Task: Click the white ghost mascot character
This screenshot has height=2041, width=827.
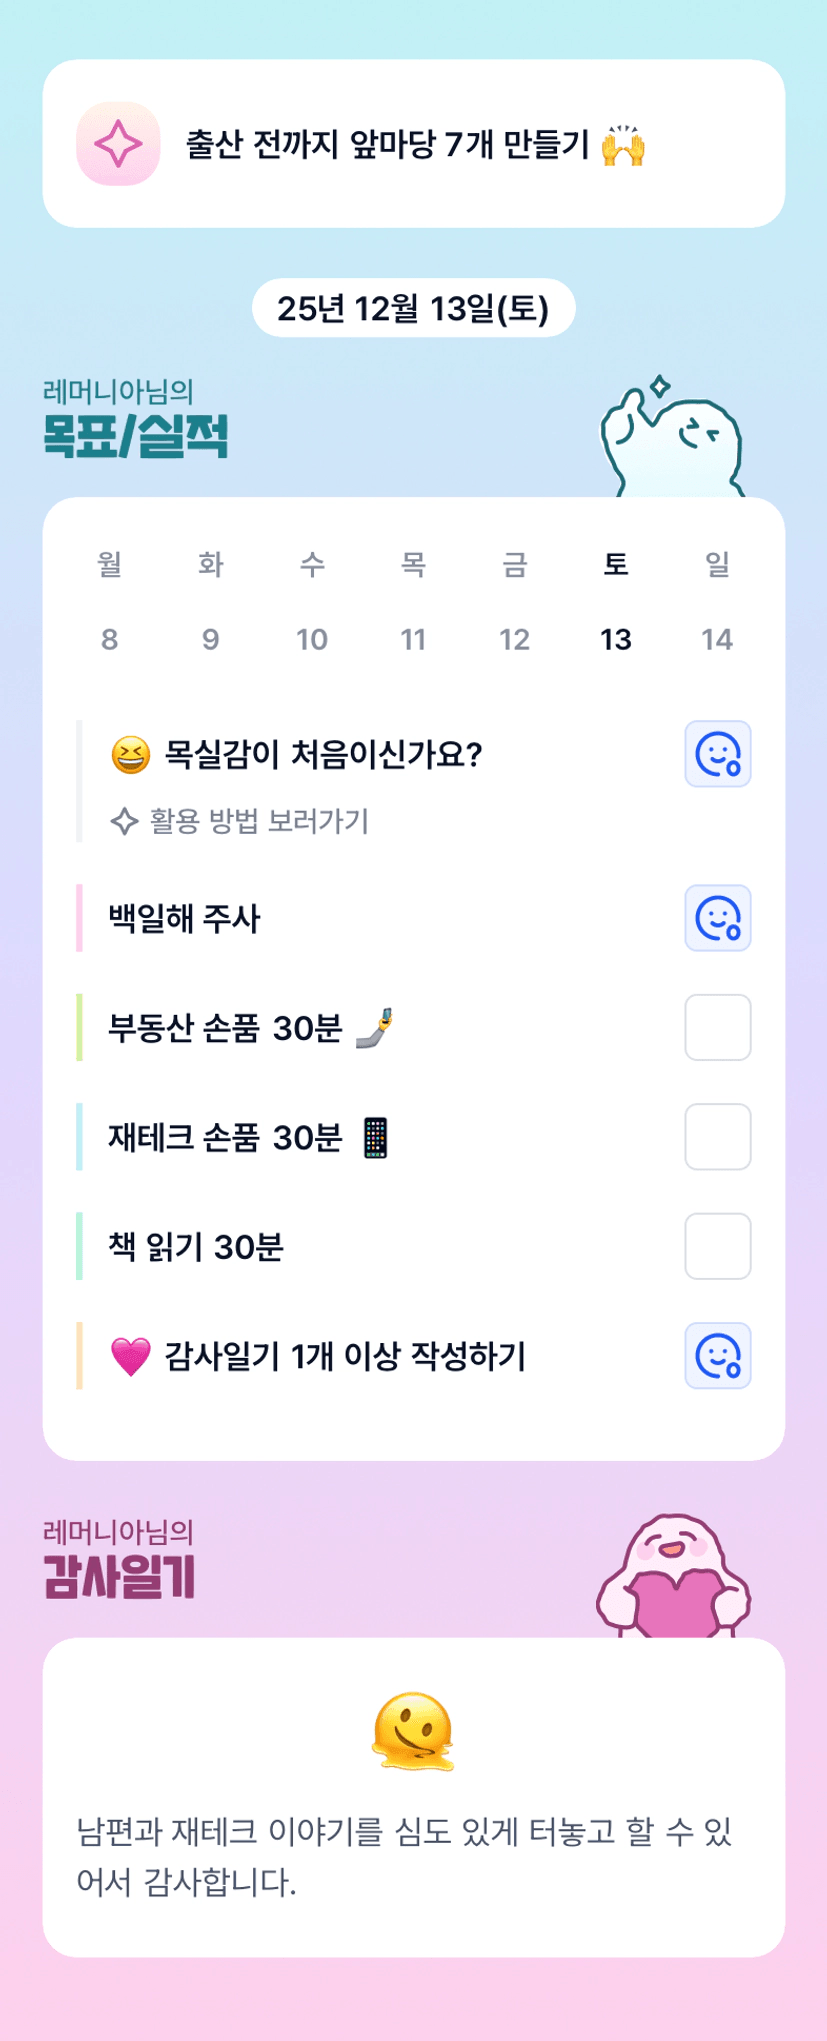Action: pyautogui.click(x=673, y=441)
